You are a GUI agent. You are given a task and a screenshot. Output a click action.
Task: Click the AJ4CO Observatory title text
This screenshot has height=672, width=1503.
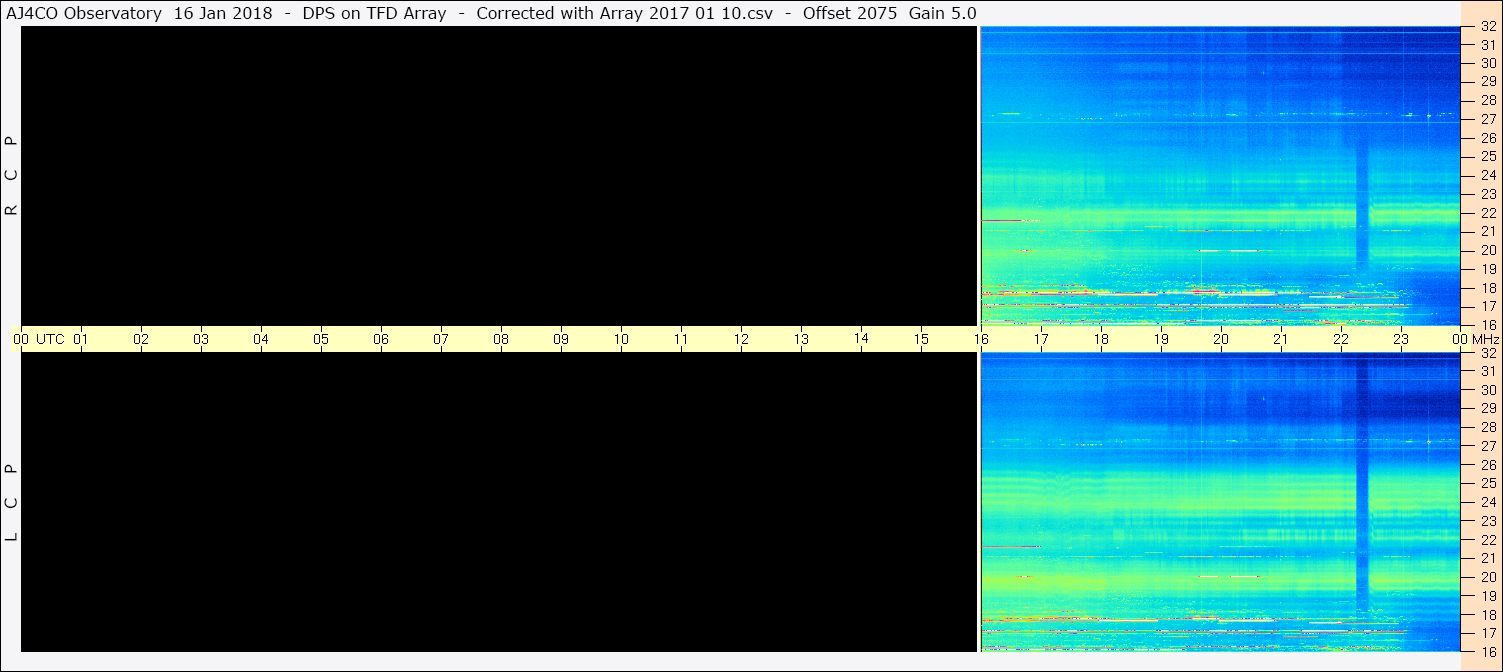coord(84,13)
